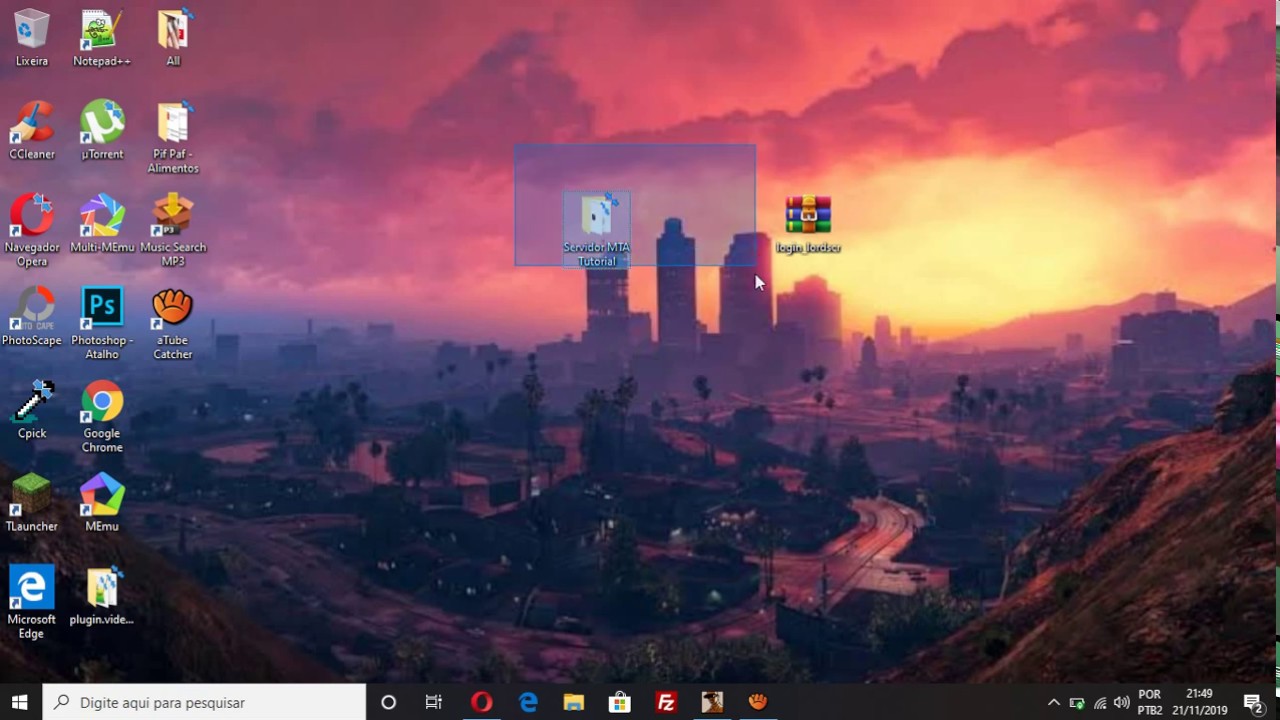The width and height of the screenshot is (1280, 720).
Task: Click the battery power tray icon
Action: click(1077, 702)
